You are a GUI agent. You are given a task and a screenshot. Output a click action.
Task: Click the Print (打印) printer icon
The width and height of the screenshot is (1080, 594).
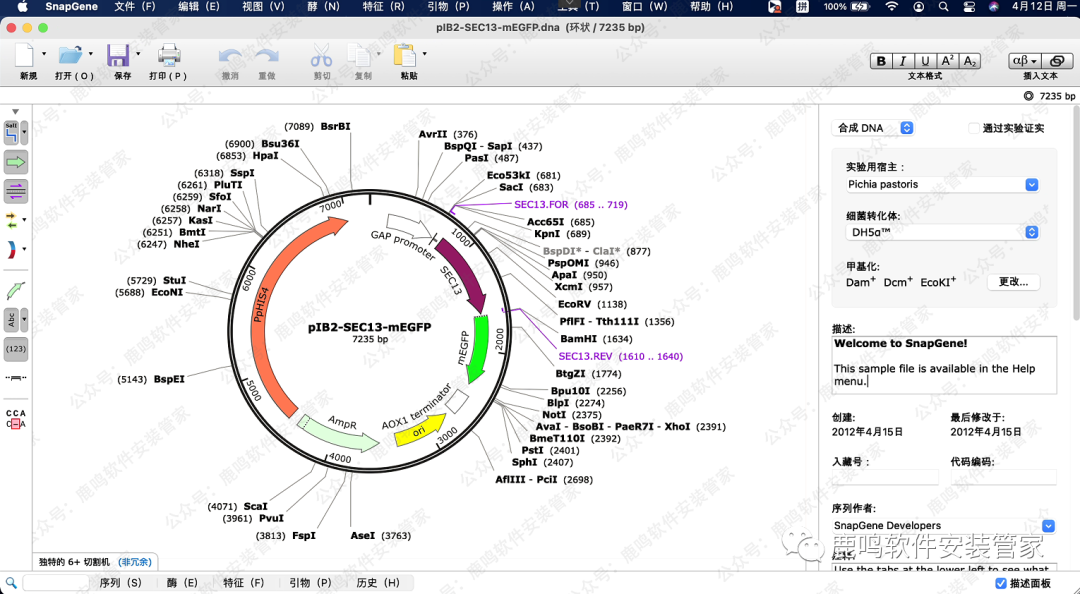point(169,56)
